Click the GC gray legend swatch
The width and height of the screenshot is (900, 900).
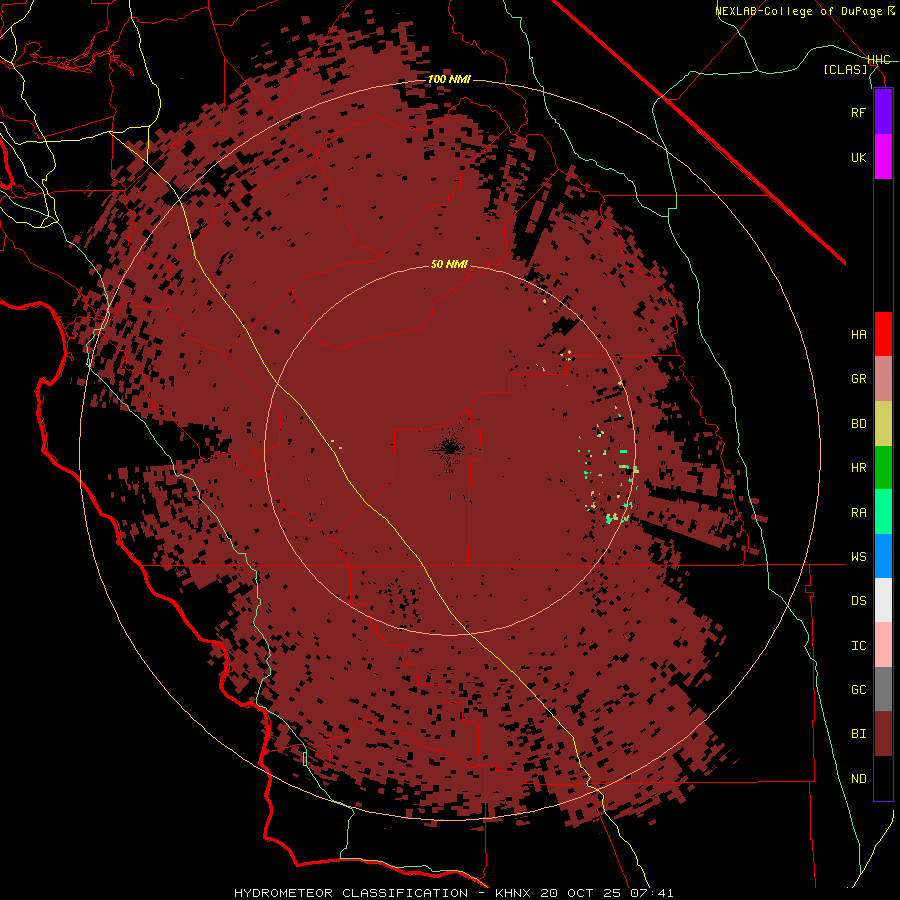(x=883, y=689)
